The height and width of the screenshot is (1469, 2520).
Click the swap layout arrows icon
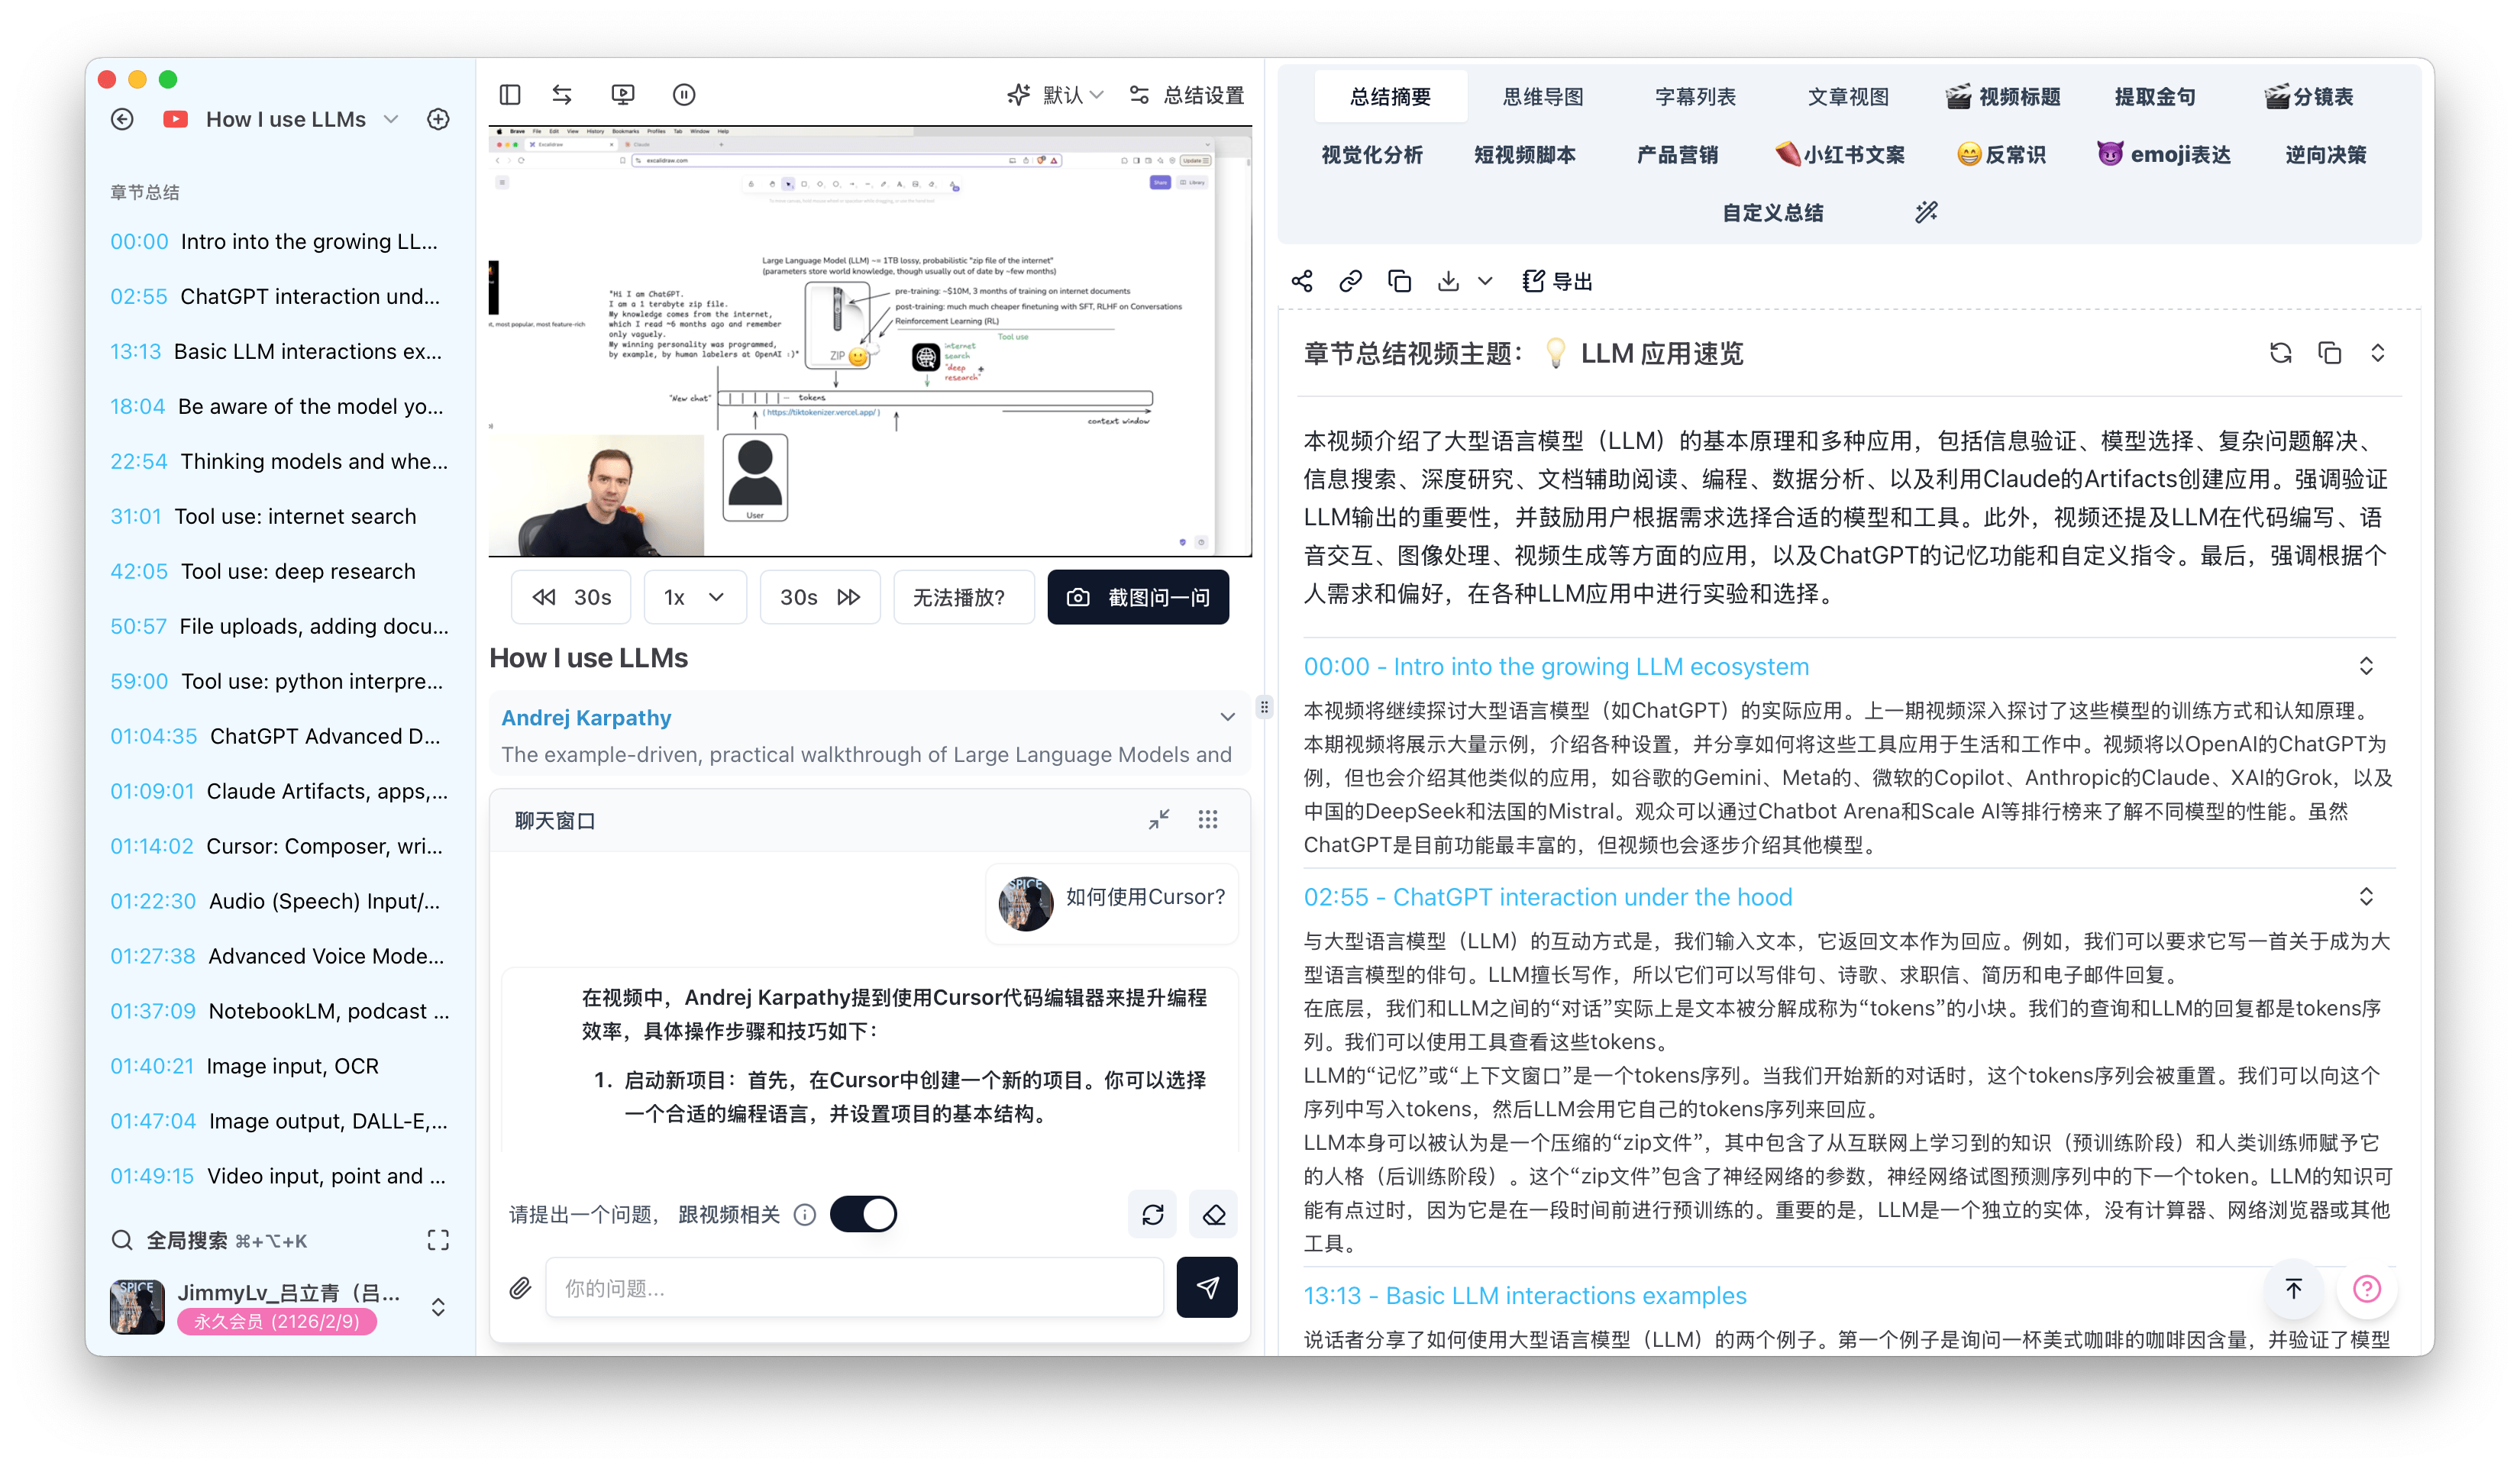[x=562, y=94]
